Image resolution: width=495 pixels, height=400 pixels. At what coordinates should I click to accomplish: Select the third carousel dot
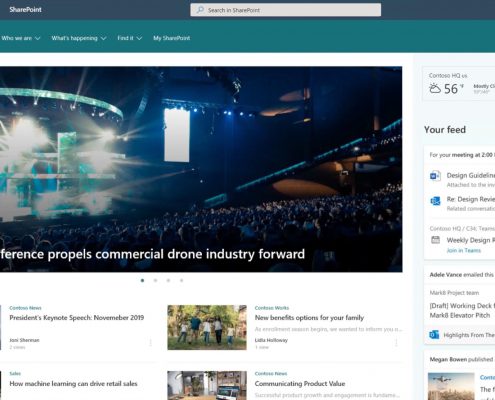tap(168, 280)
